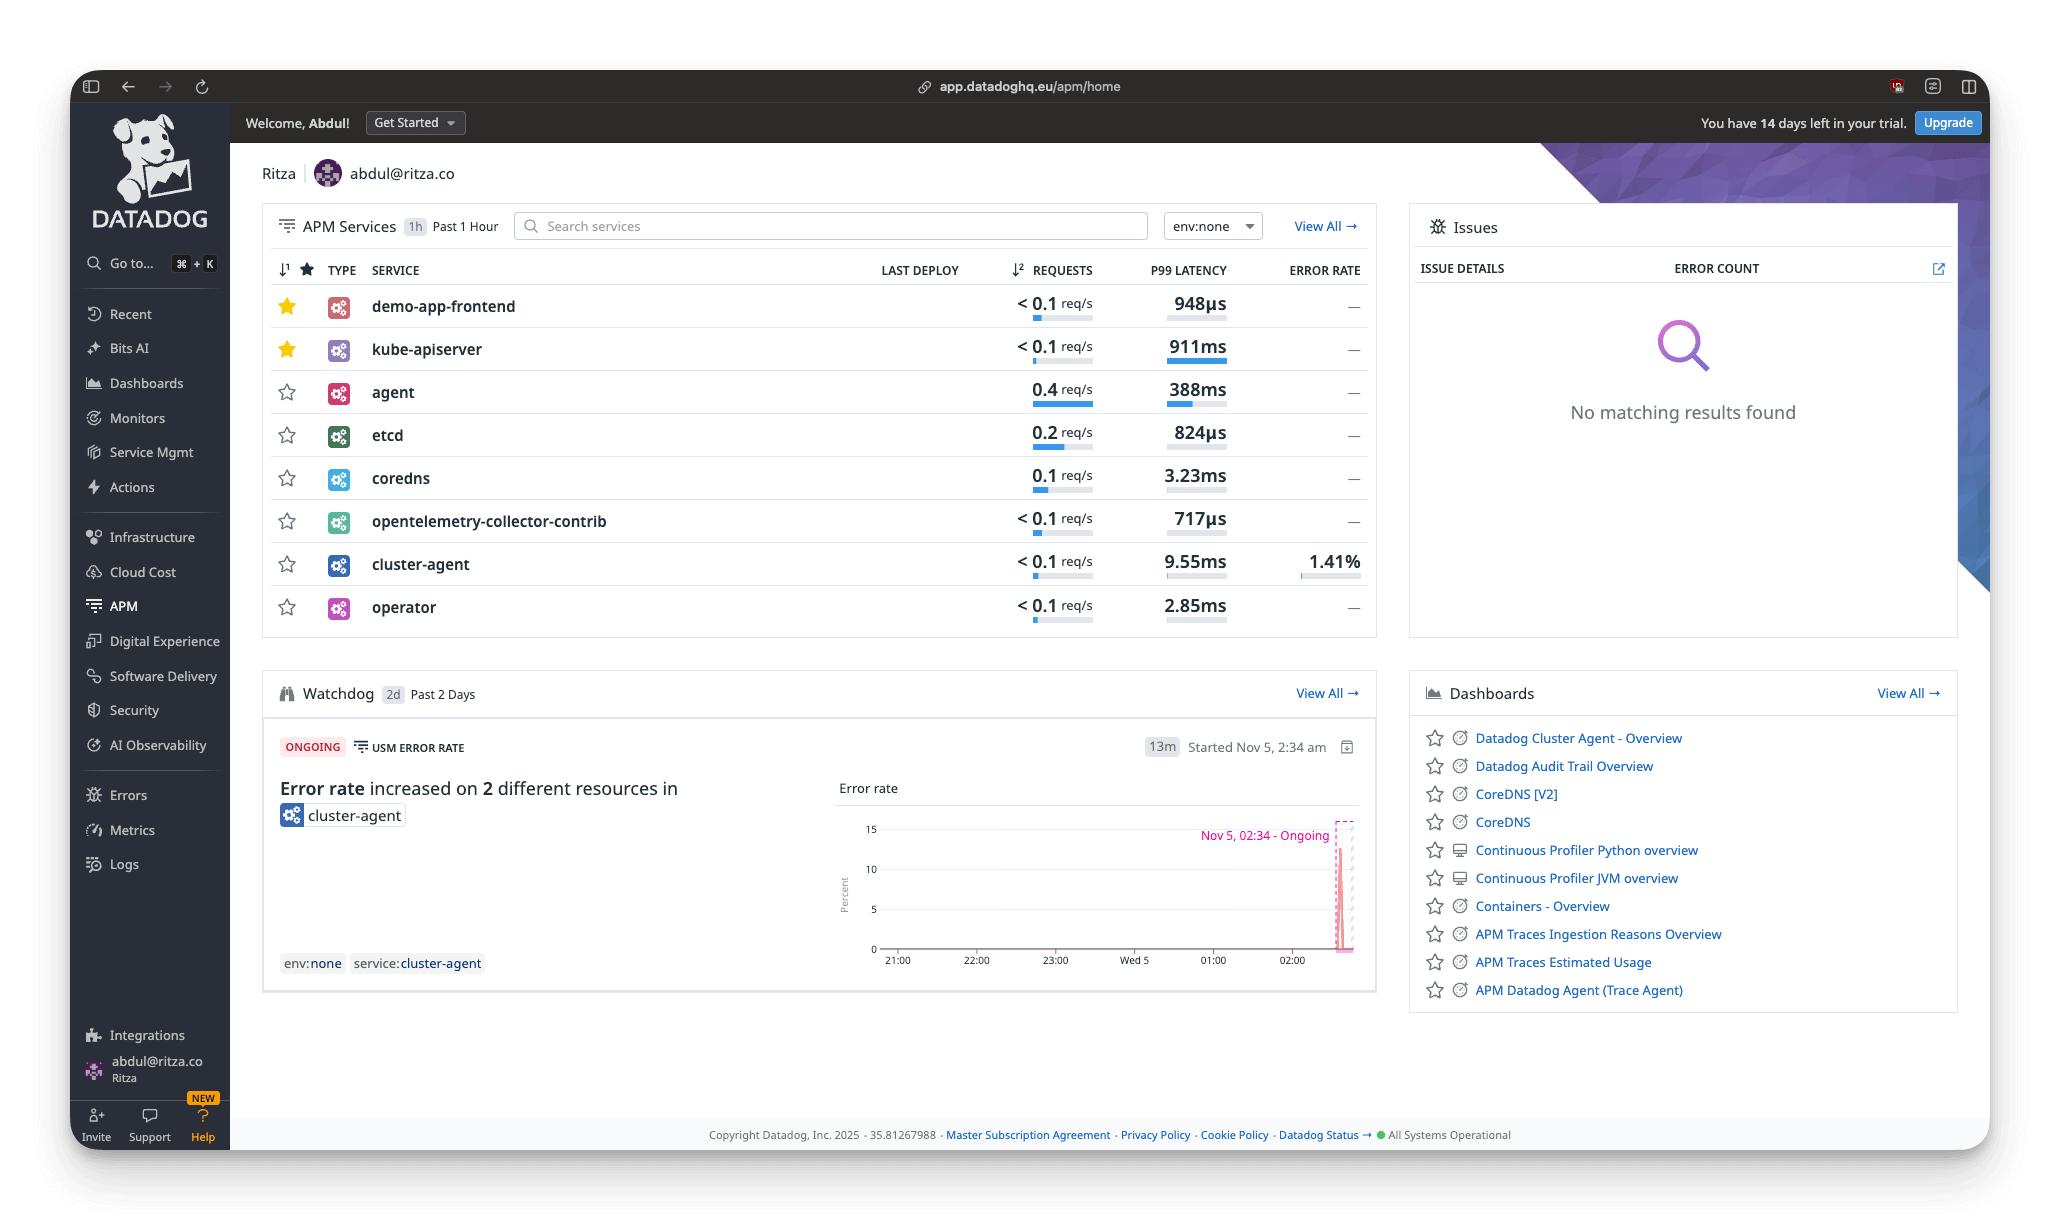Open the requests sort order control
2060x1220 pixels.
coord(1019,269)
